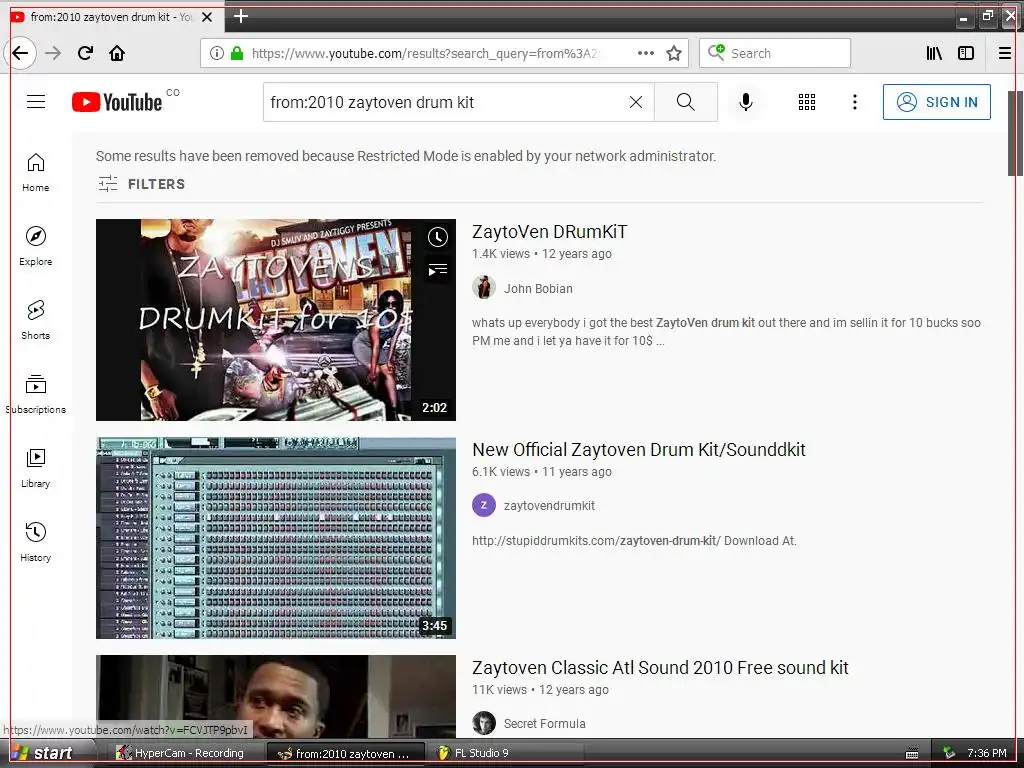This screenshot has width=1024, height=768.
Task: Open Subscriptions in the sidebar
Action: (x=36, y=394)
